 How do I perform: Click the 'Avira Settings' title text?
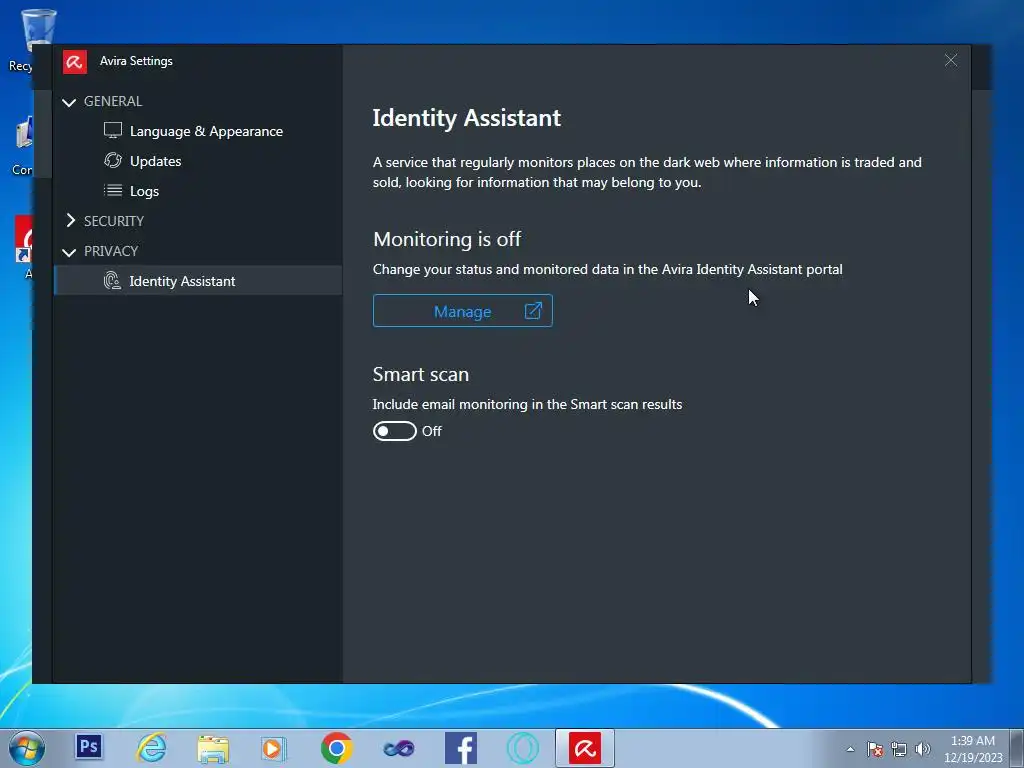point(136,61)
